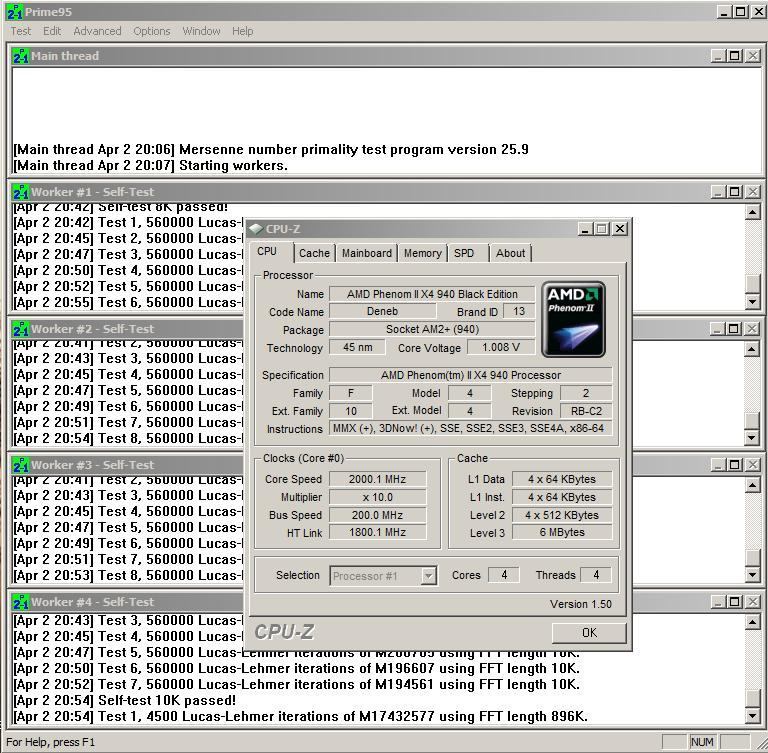This screenshot has height=753, width=768.
Task: Switch to the SPD tab in CPU-Z
Action: (x=464, y=253)
